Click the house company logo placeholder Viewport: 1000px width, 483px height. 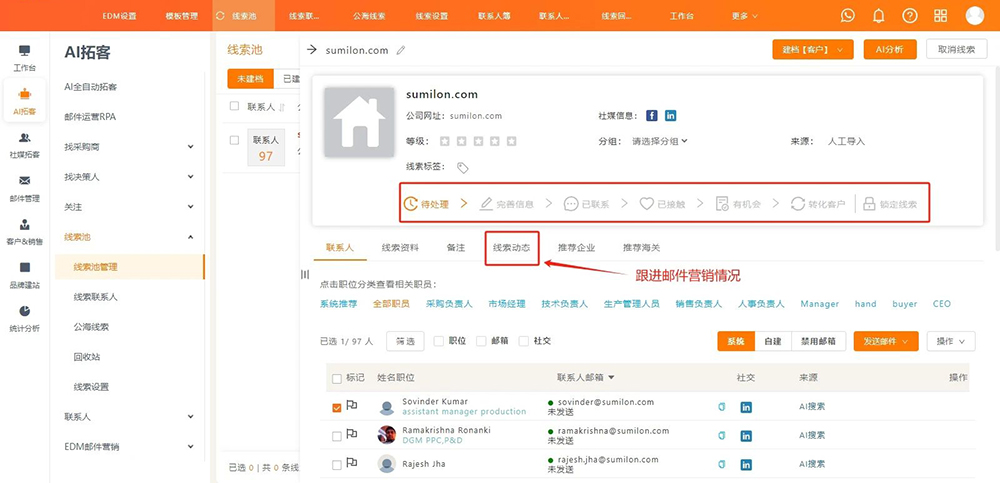pos(359,123)
